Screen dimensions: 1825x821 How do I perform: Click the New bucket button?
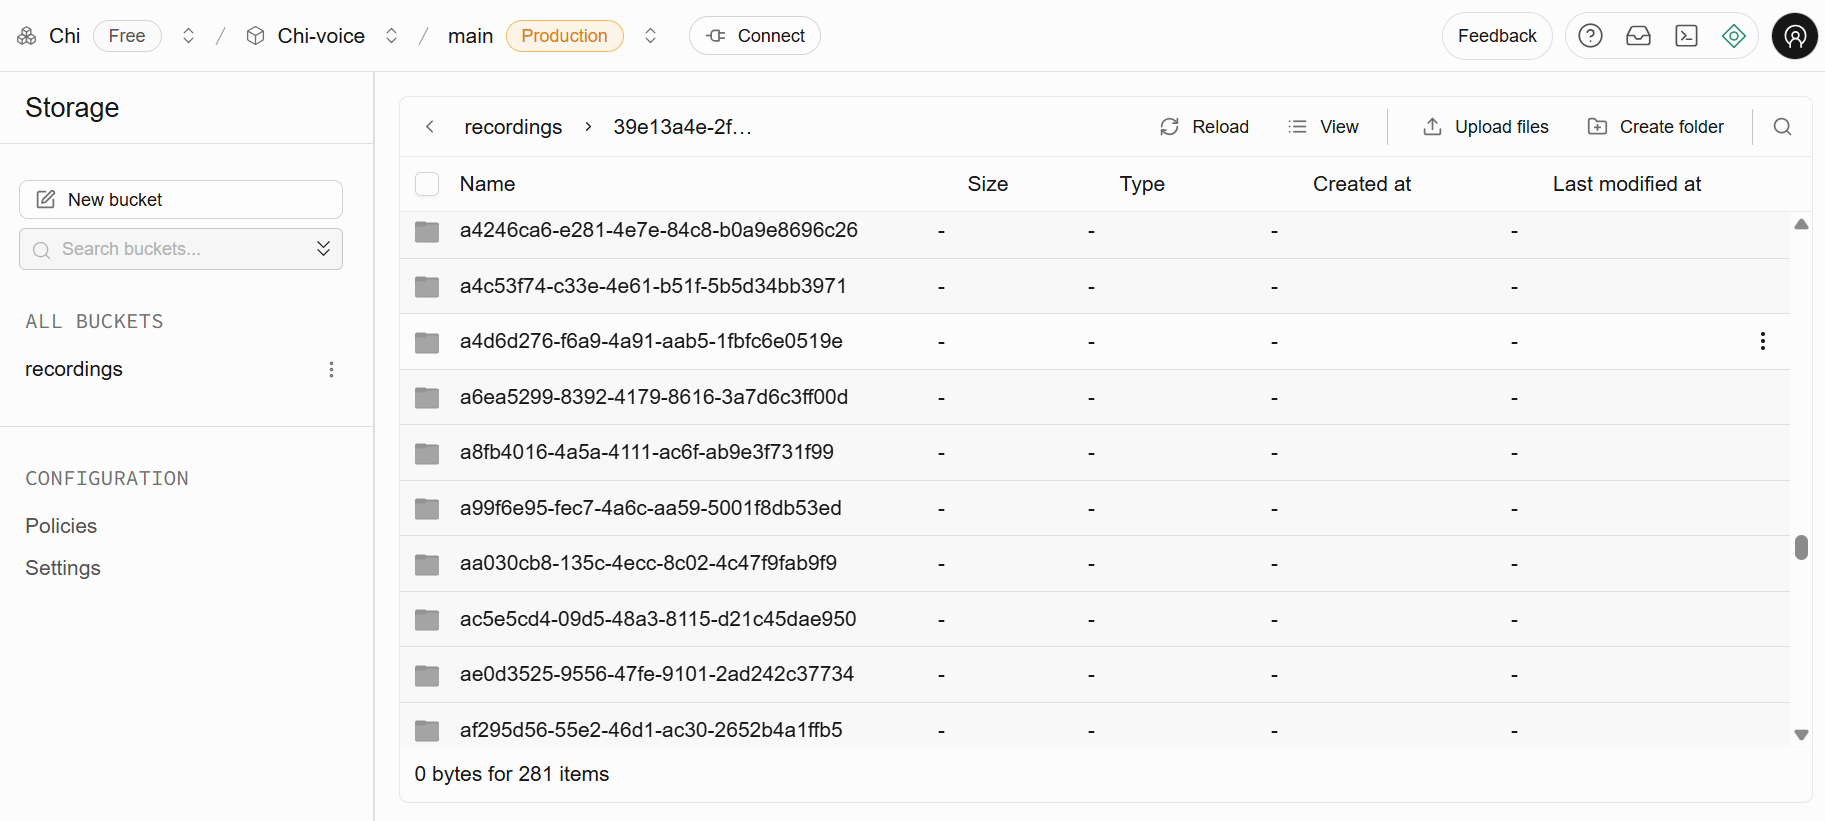(181, 199)
